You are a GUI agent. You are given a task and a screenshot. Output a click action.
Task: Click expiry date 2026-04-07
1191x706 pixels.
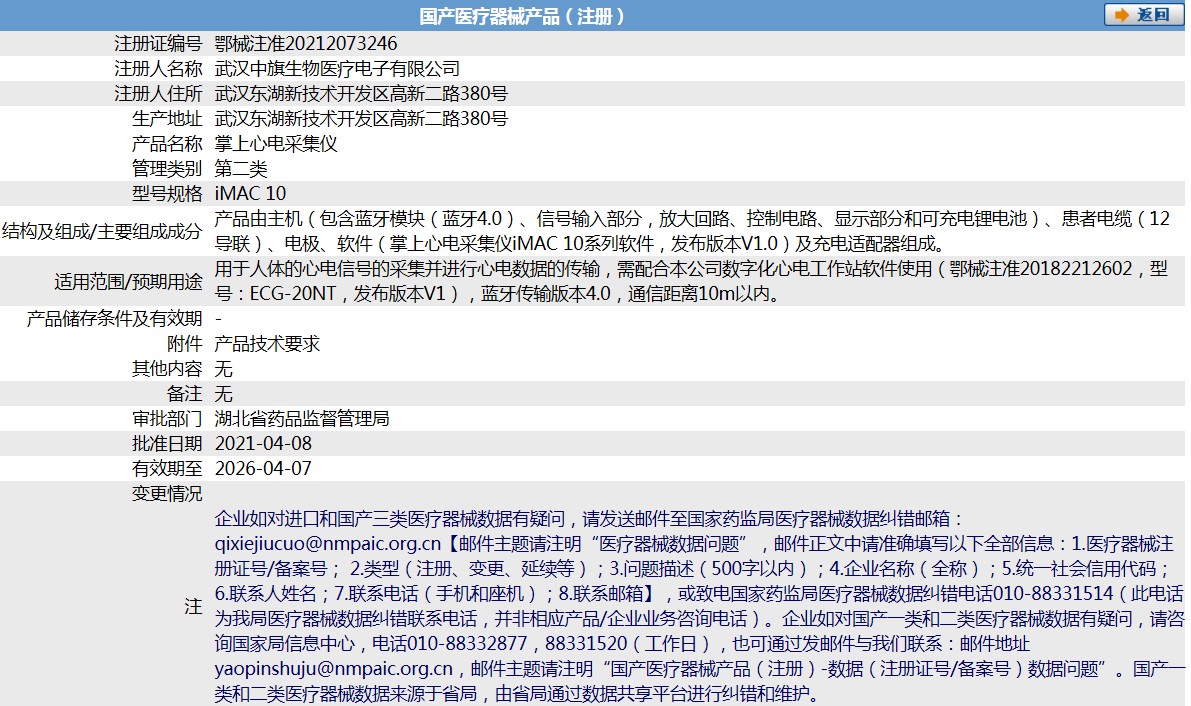pos(264,469)
